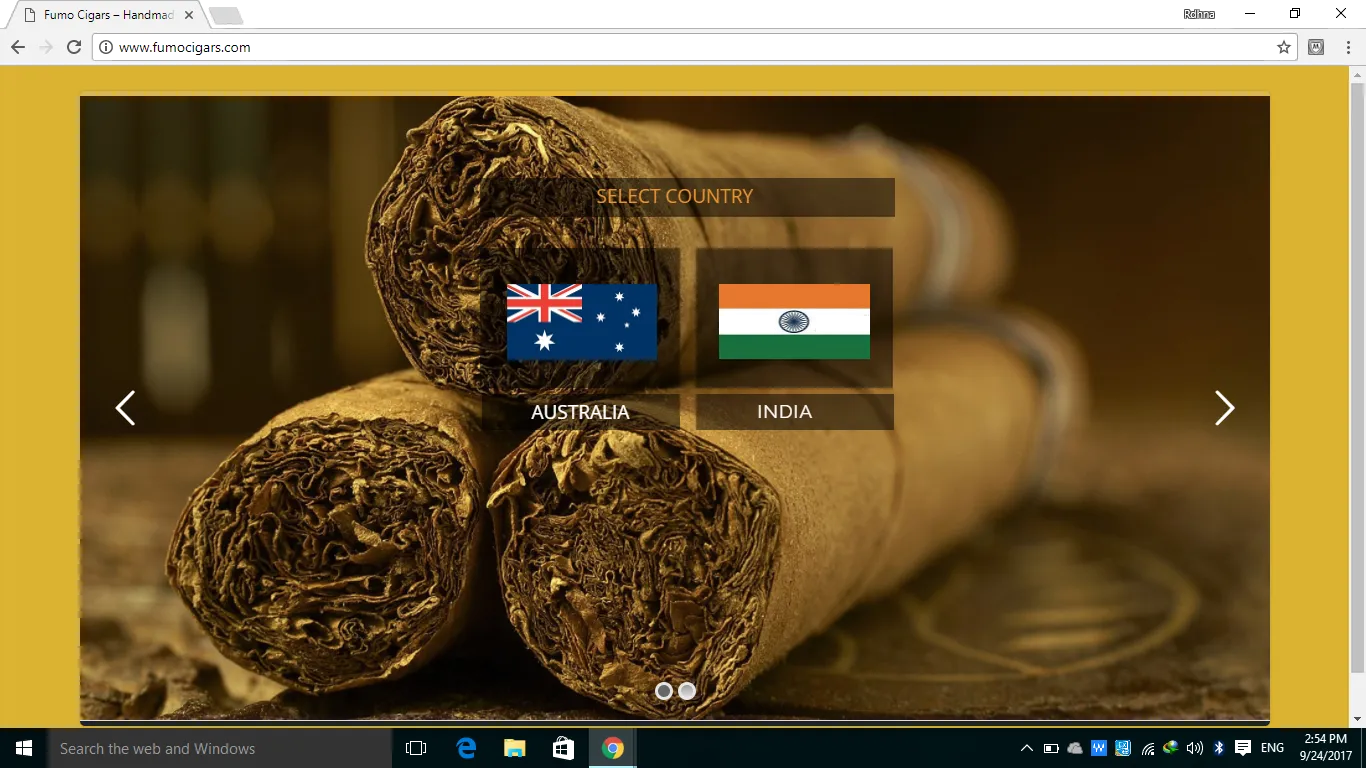
Task: Reload the page in Chrome
Action: pos(74,47)
